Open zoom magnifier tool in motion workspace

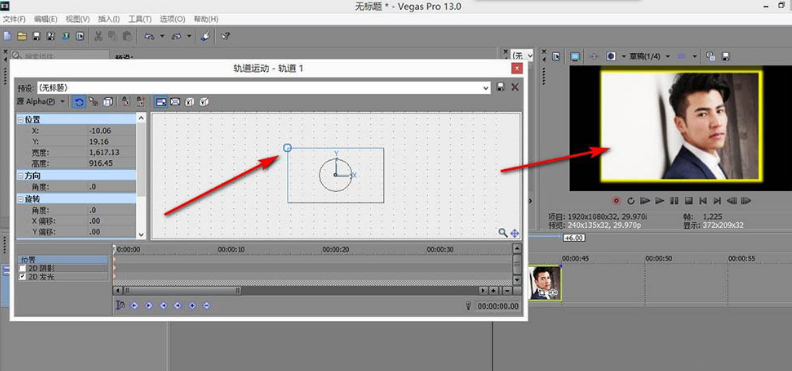coord(503,233)
